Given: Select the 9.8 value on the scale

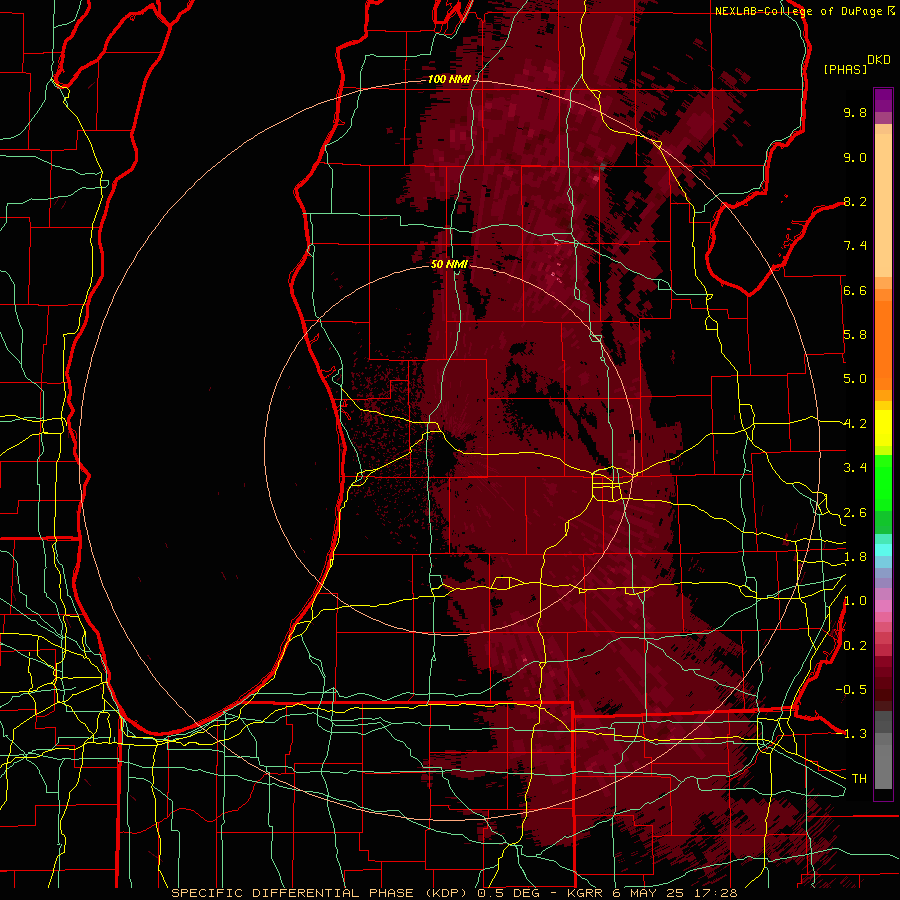Looking at the screenshot, I should [855, 112].
